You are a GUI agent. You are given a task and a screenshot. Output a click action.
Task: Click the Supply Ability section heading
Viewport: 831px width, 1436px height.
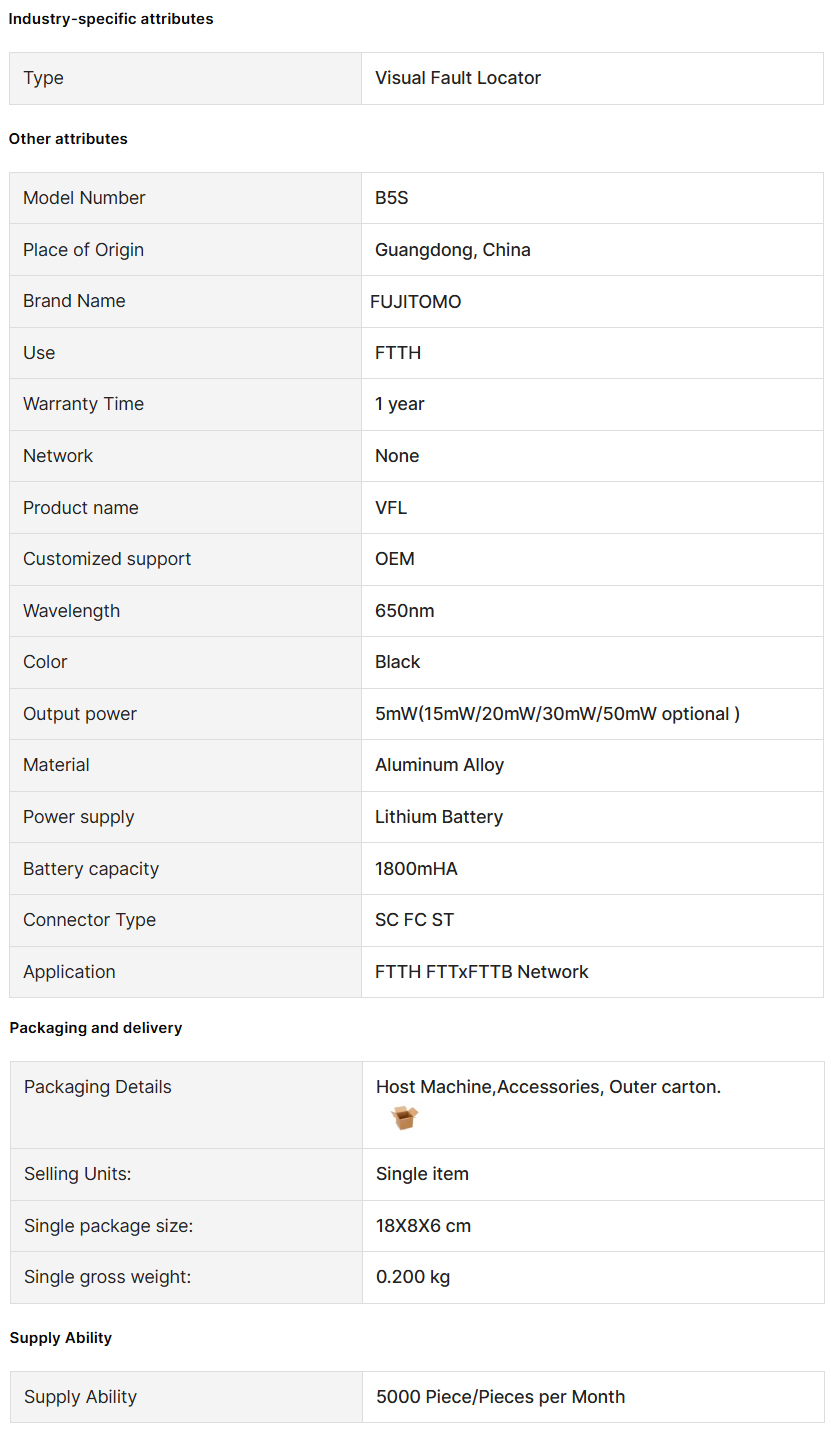tap(61, 1338)
